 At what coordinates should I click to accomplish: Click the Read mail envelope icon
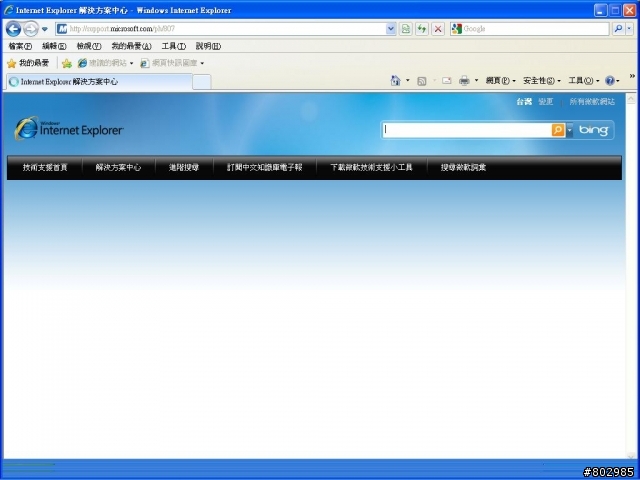coord(447,80)
